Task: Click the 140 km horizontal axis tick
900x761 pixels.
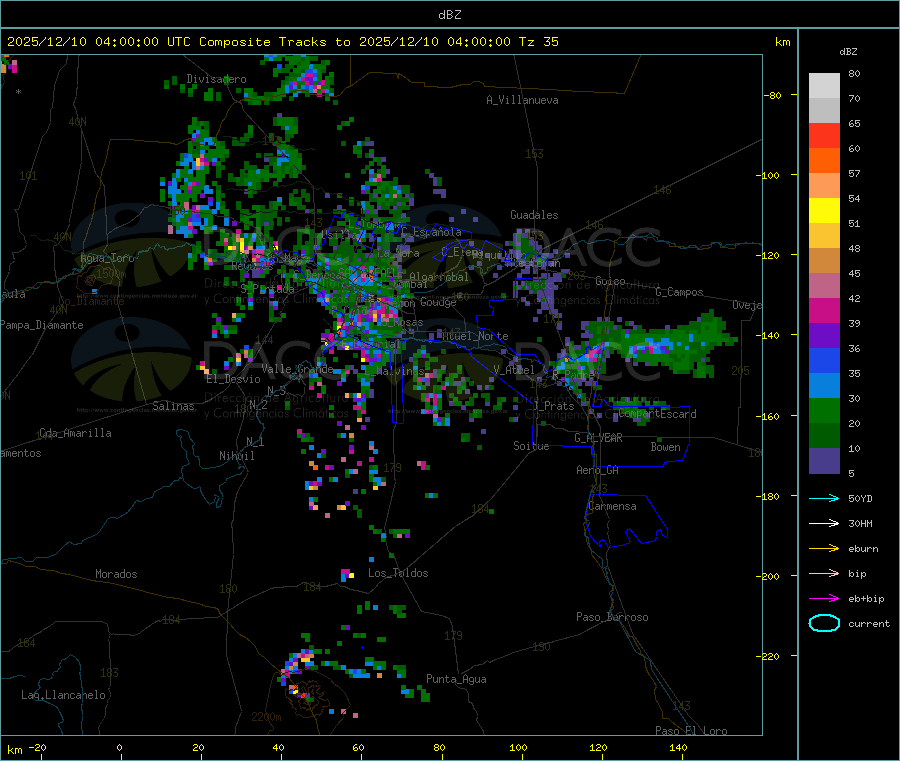Action: tap(678, 747)
